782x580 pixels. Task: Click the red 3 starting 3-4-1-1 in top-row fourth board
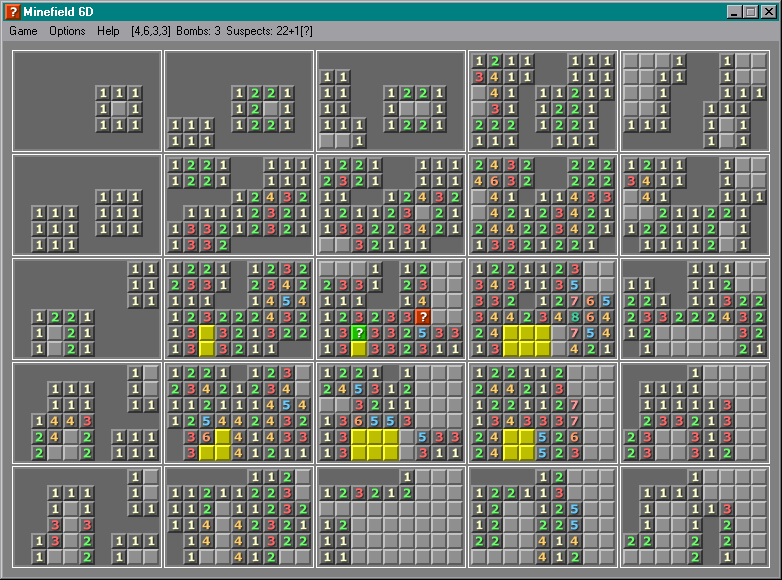tap(479, 77)
